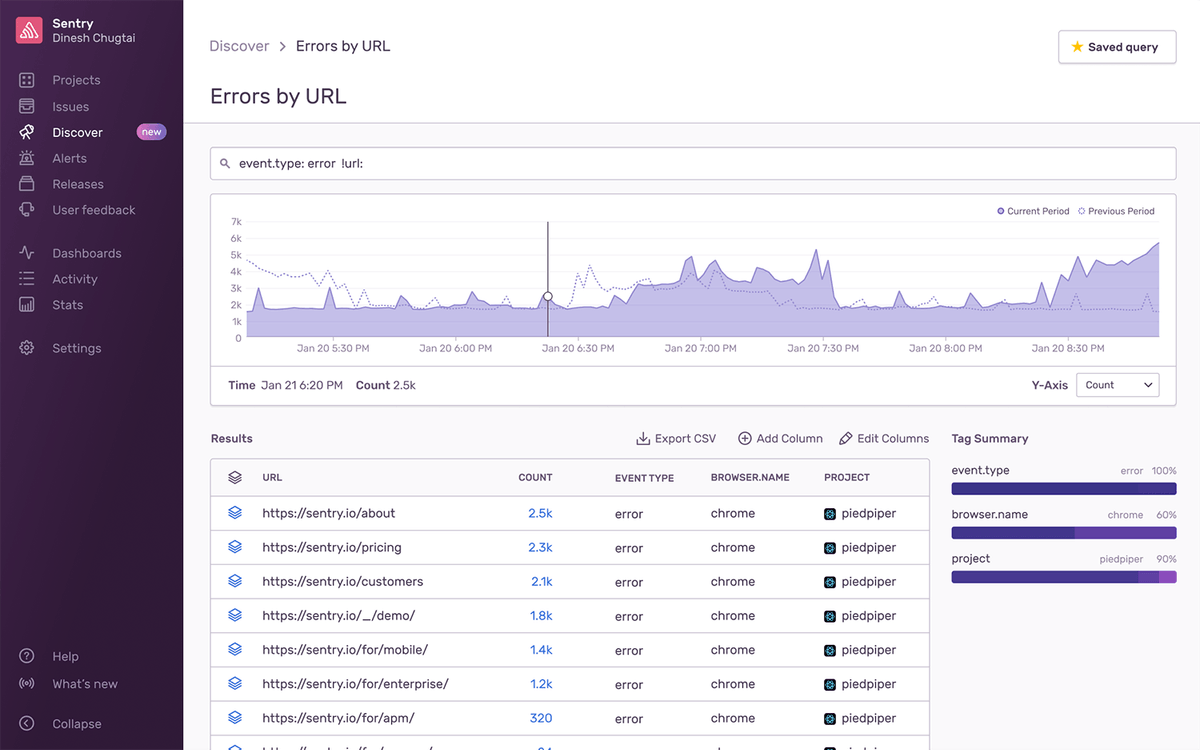
Task: Click the search magnifier icon
Action: (x=225, y=163)
